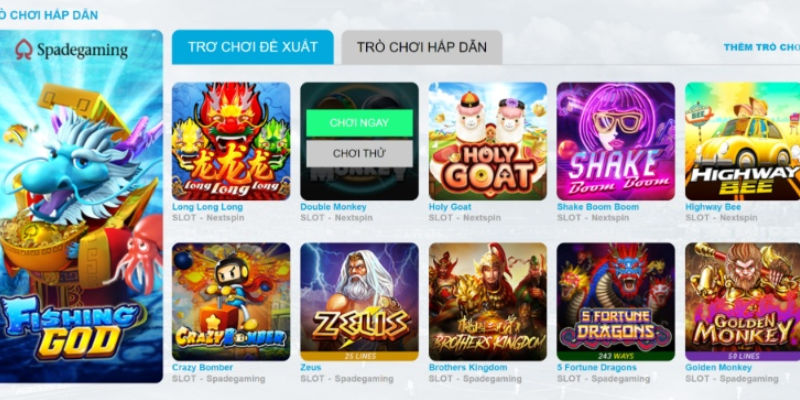Click the Double Monkey title link
The image size is (800, 400).
(x=333, y=207)
